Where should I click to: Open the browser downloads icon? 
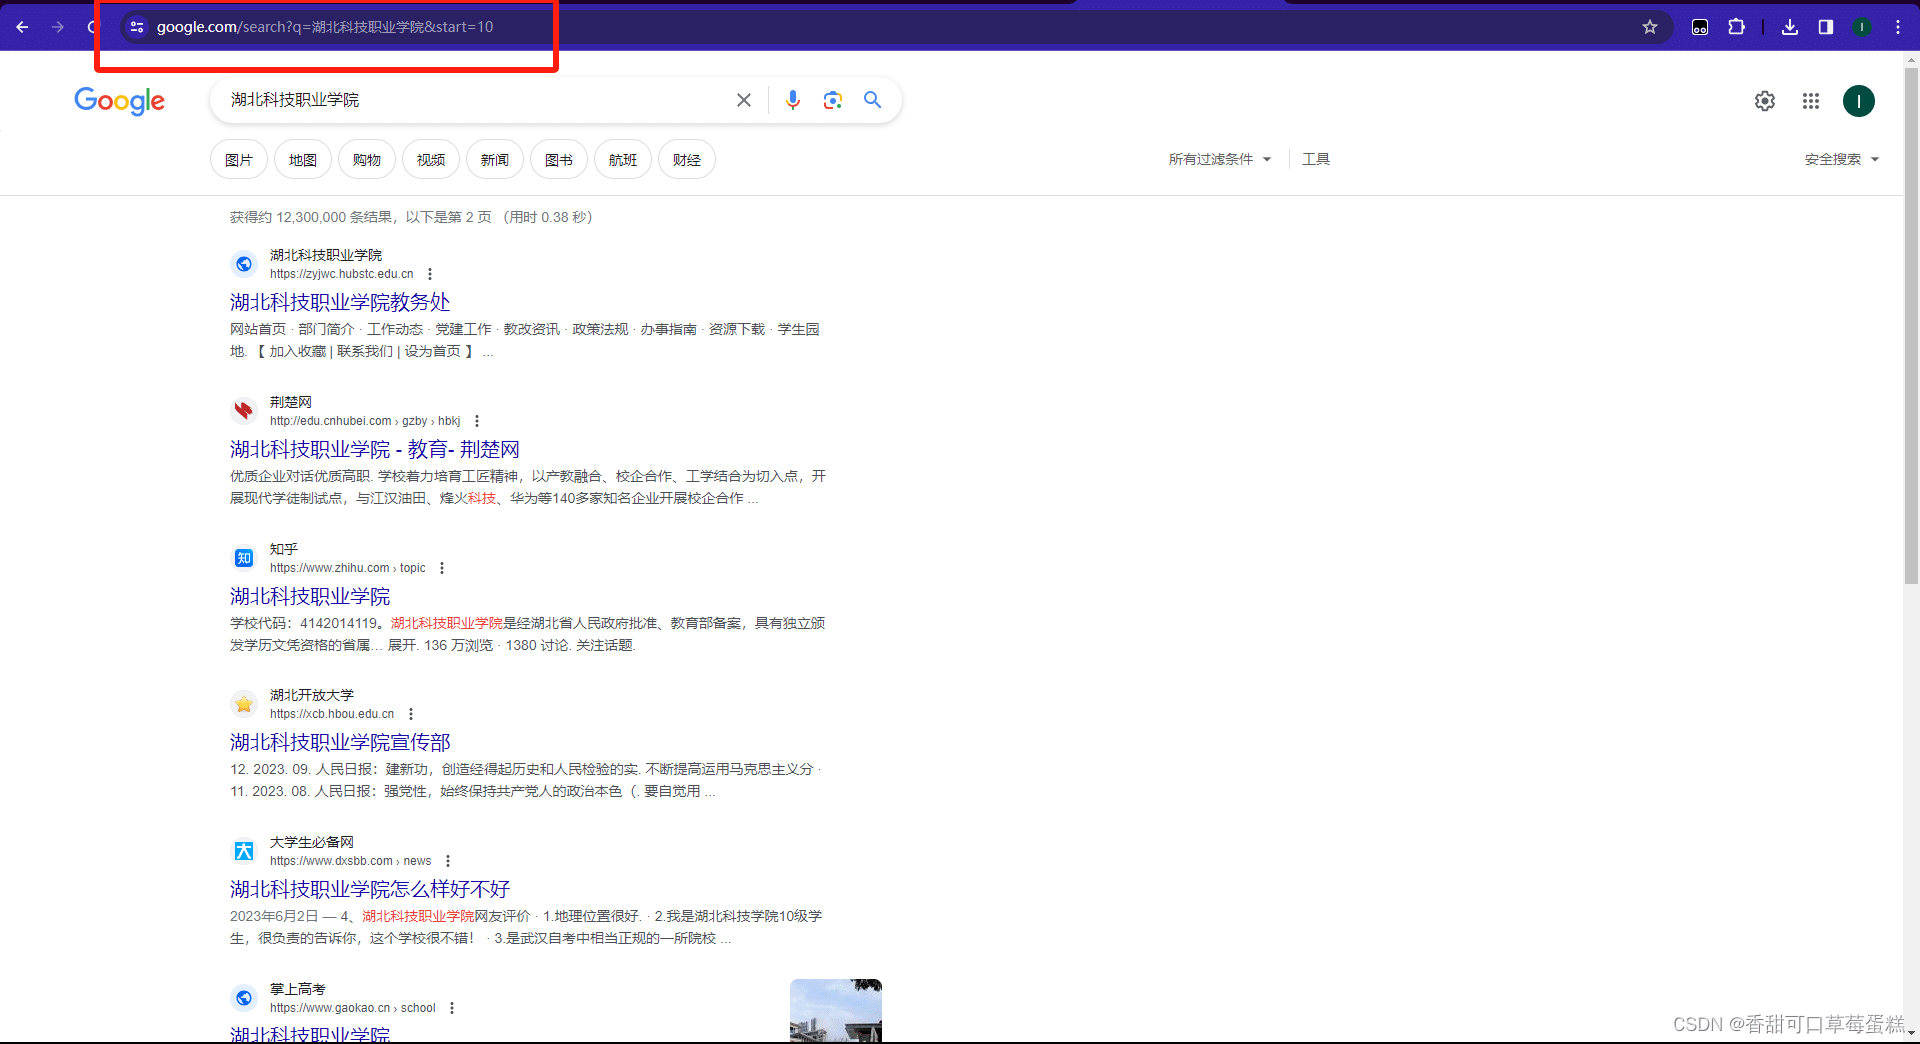tap(1790, 27)
